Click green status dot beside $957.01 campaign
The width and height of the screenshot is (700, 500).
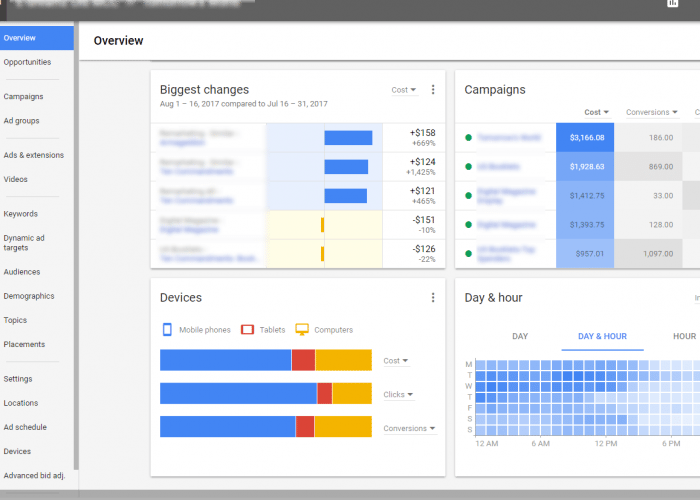468,254
